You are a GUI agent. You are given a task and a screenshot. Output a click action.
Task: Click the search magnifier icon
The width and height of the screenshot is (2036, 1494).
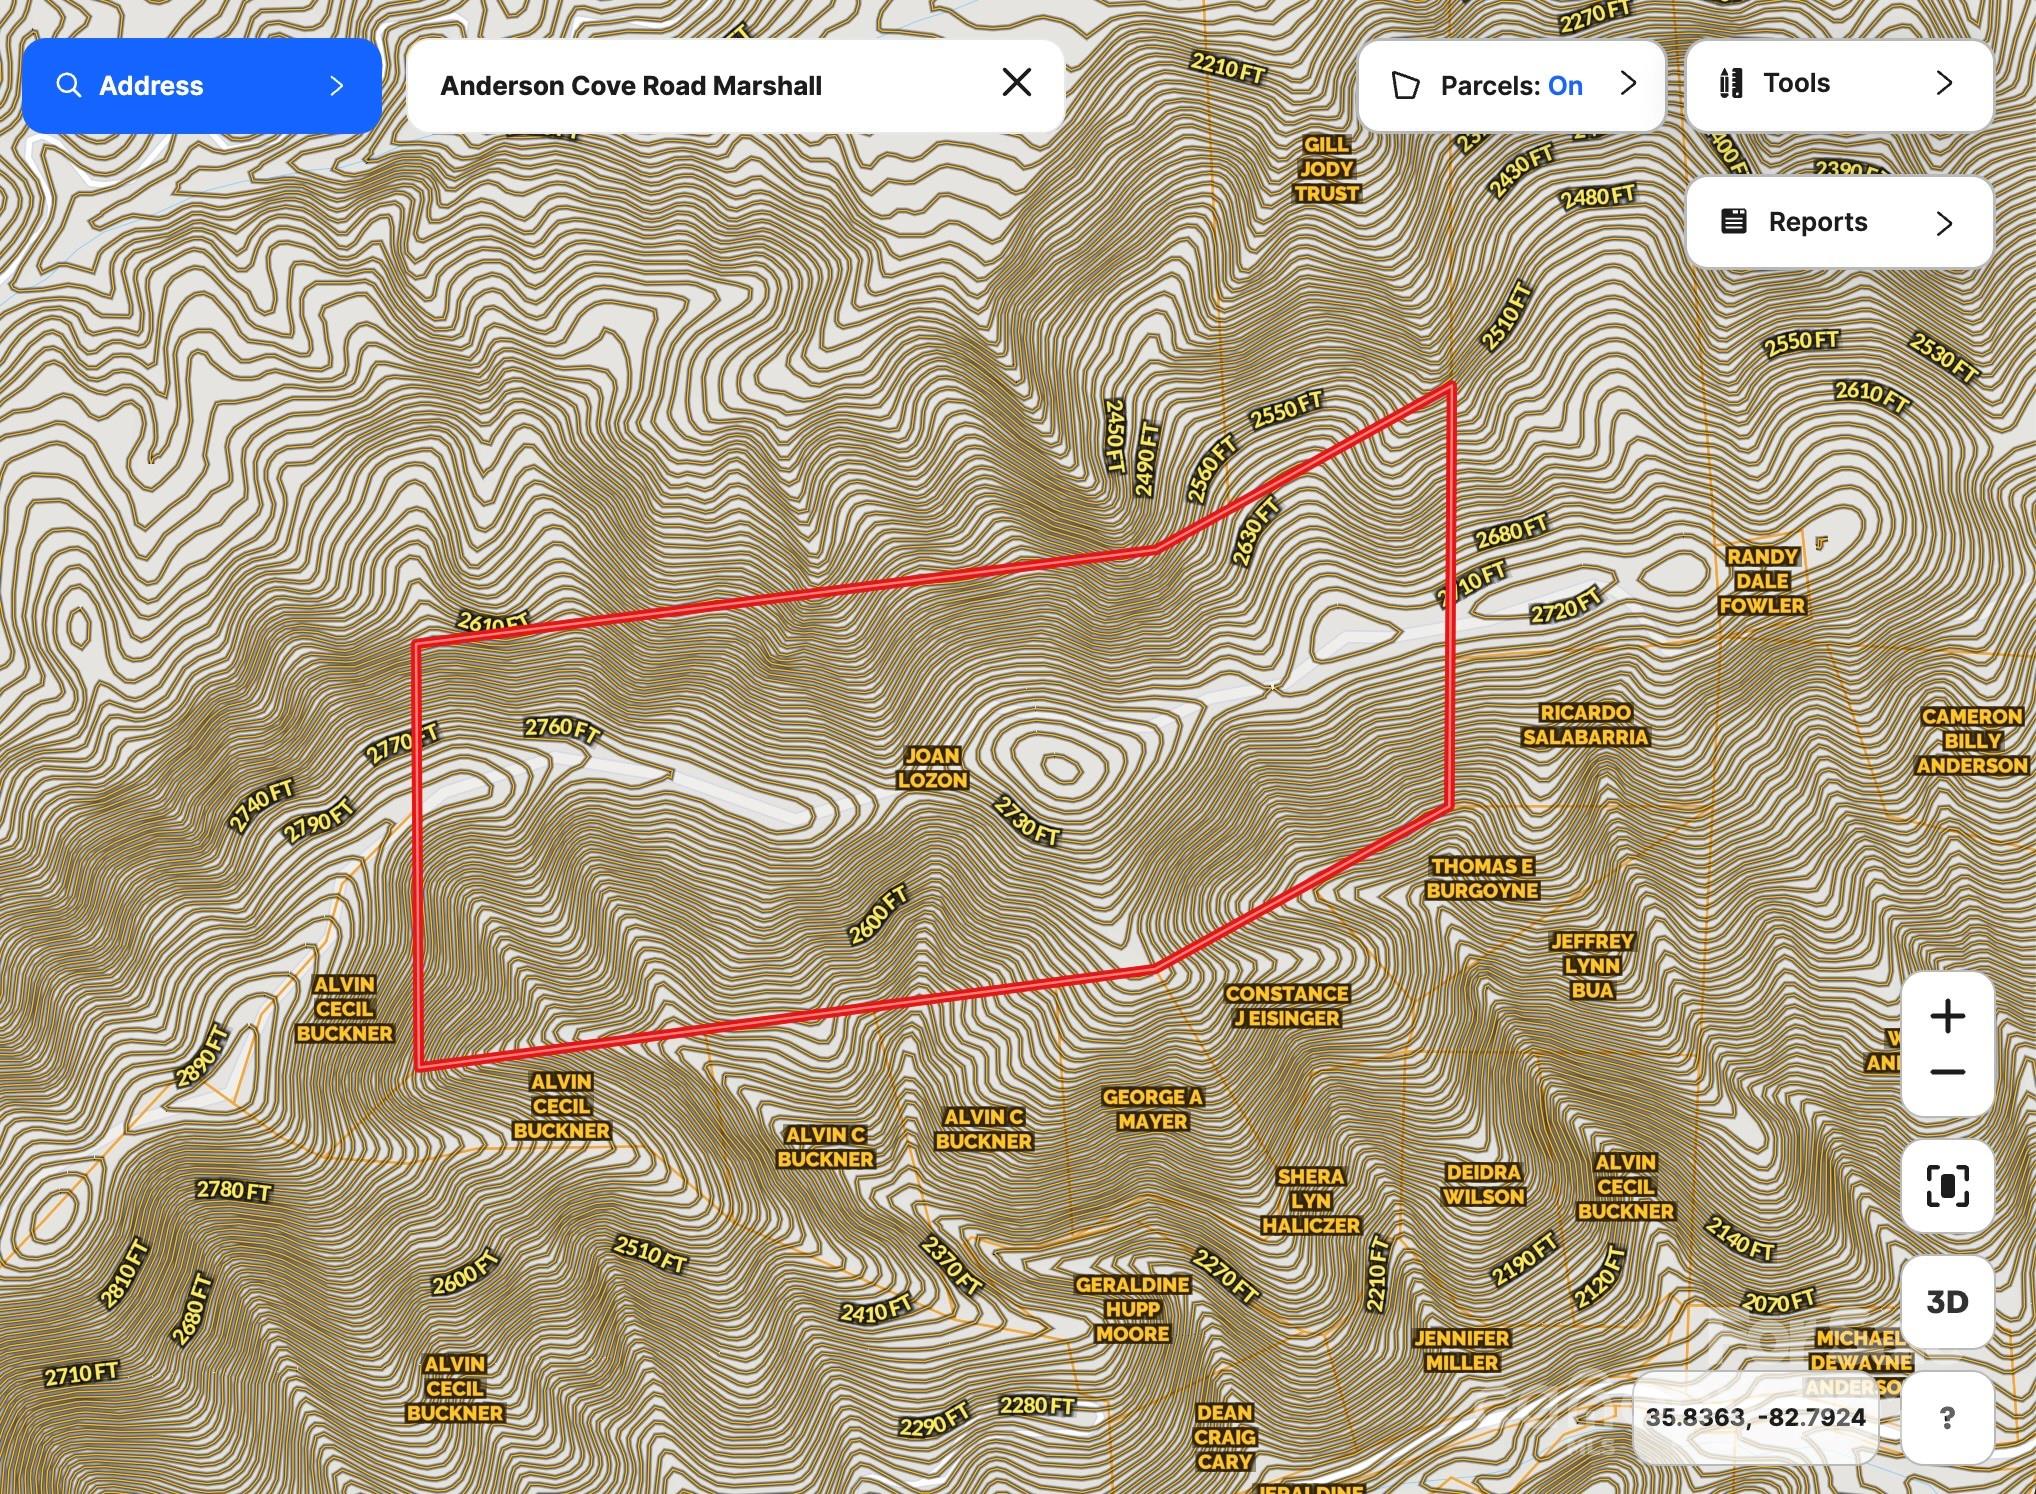pyautogui.click(x=68, y=86)
